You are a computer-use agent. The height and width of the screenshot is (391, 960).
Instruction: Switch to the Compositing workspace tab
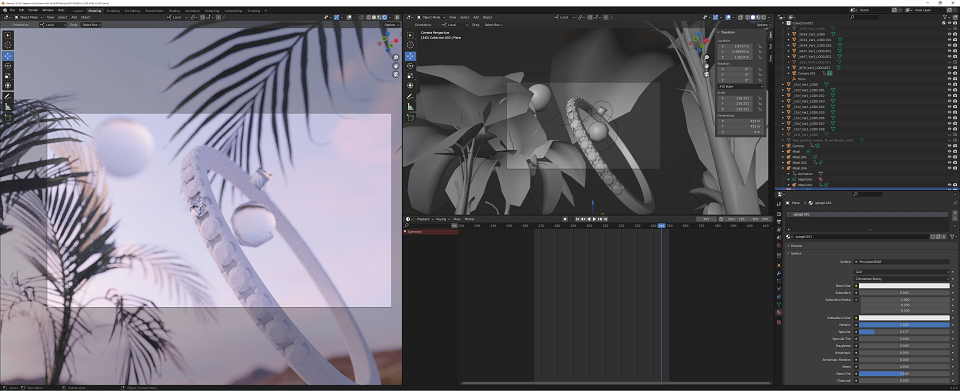click(x=233, y=10)
